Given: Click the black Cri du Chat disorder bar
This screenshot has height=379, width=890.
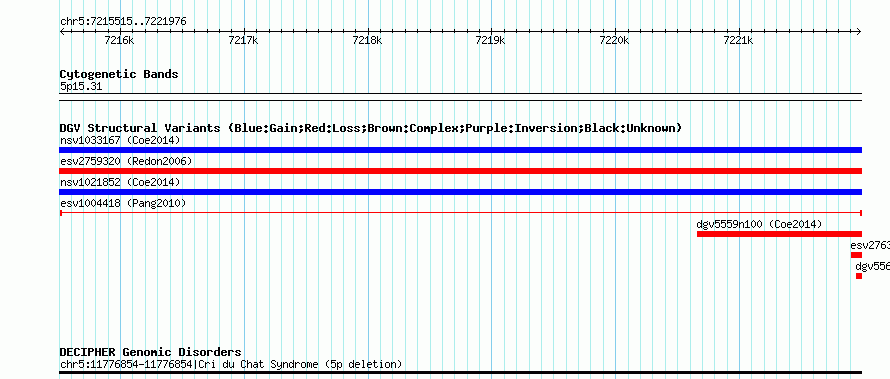Looking at the screenshot, I should 460,373.
